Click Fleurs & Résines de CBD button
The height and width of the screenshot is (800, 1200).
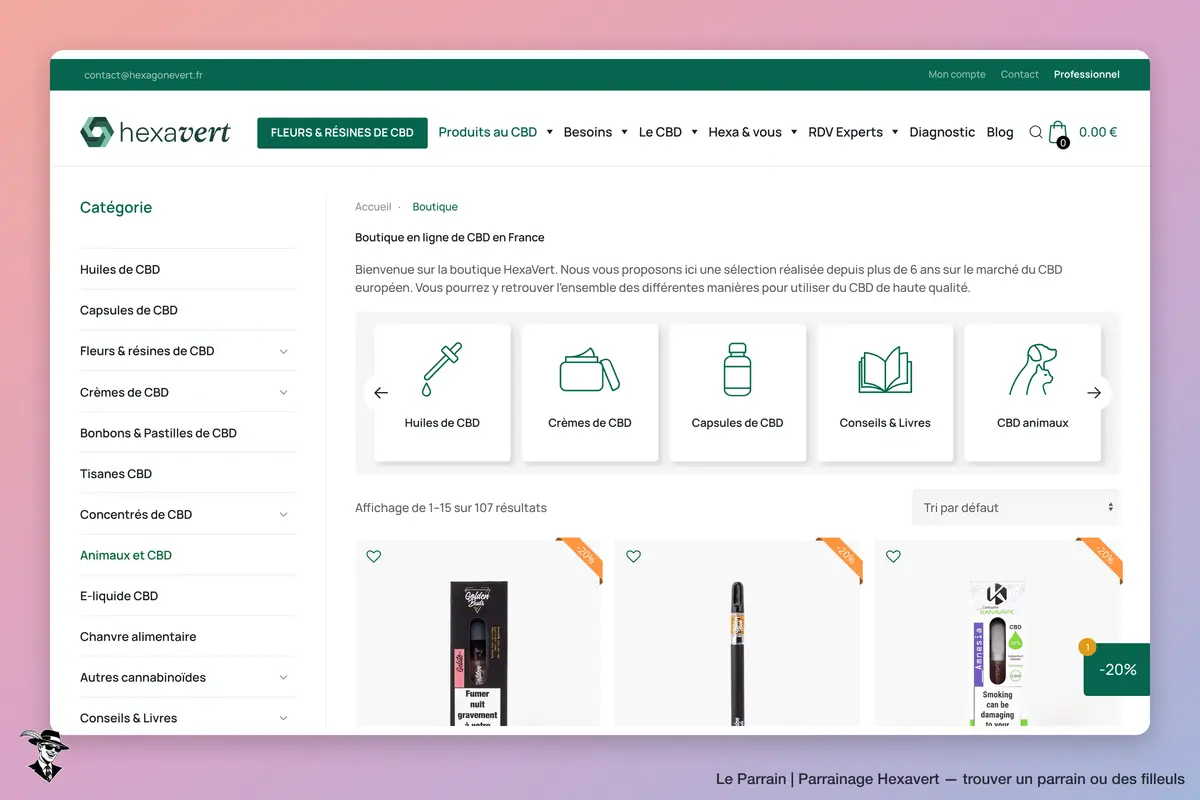(x=342, y=133)
